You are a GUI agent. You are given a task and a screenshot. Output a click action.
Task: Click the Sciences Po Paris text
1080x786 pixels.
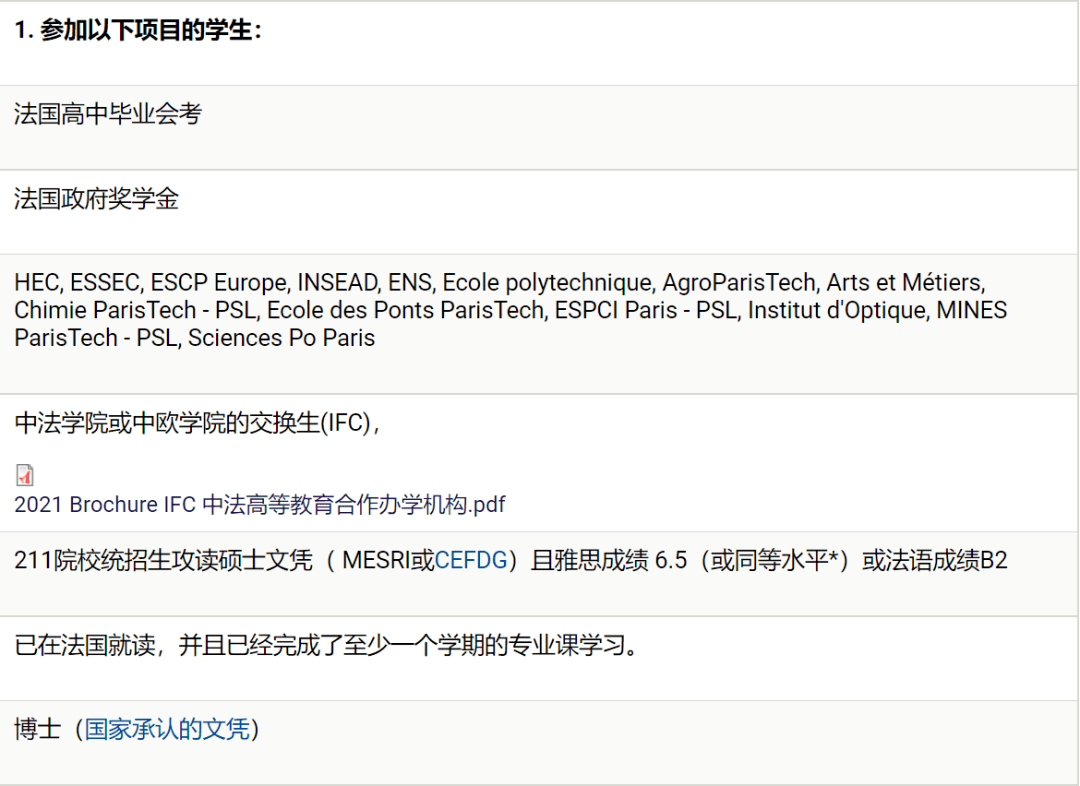tap(282, 338)
